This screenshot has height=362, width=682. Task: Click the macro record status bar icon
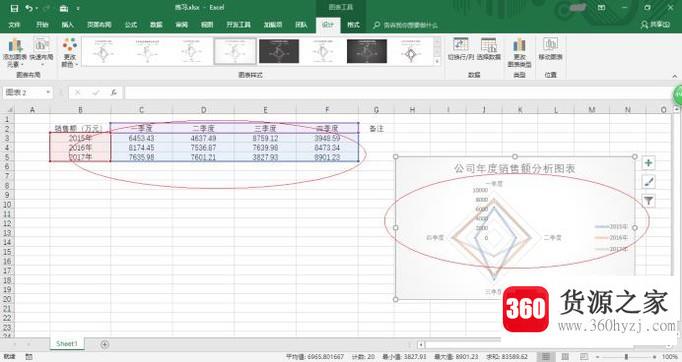pos(29,357)
